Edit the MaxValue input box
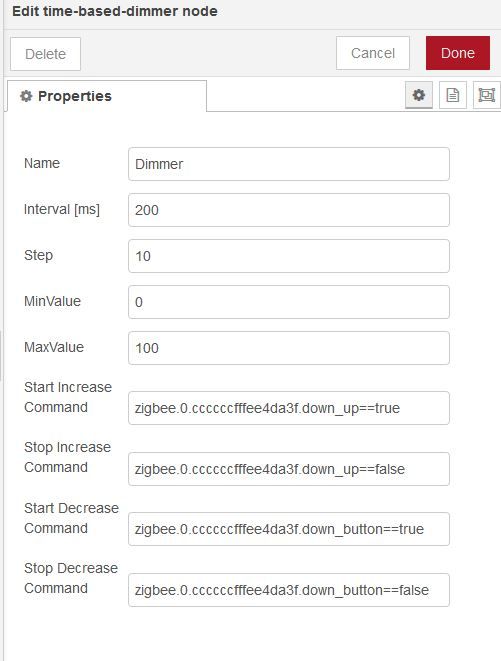 point(289,348)
